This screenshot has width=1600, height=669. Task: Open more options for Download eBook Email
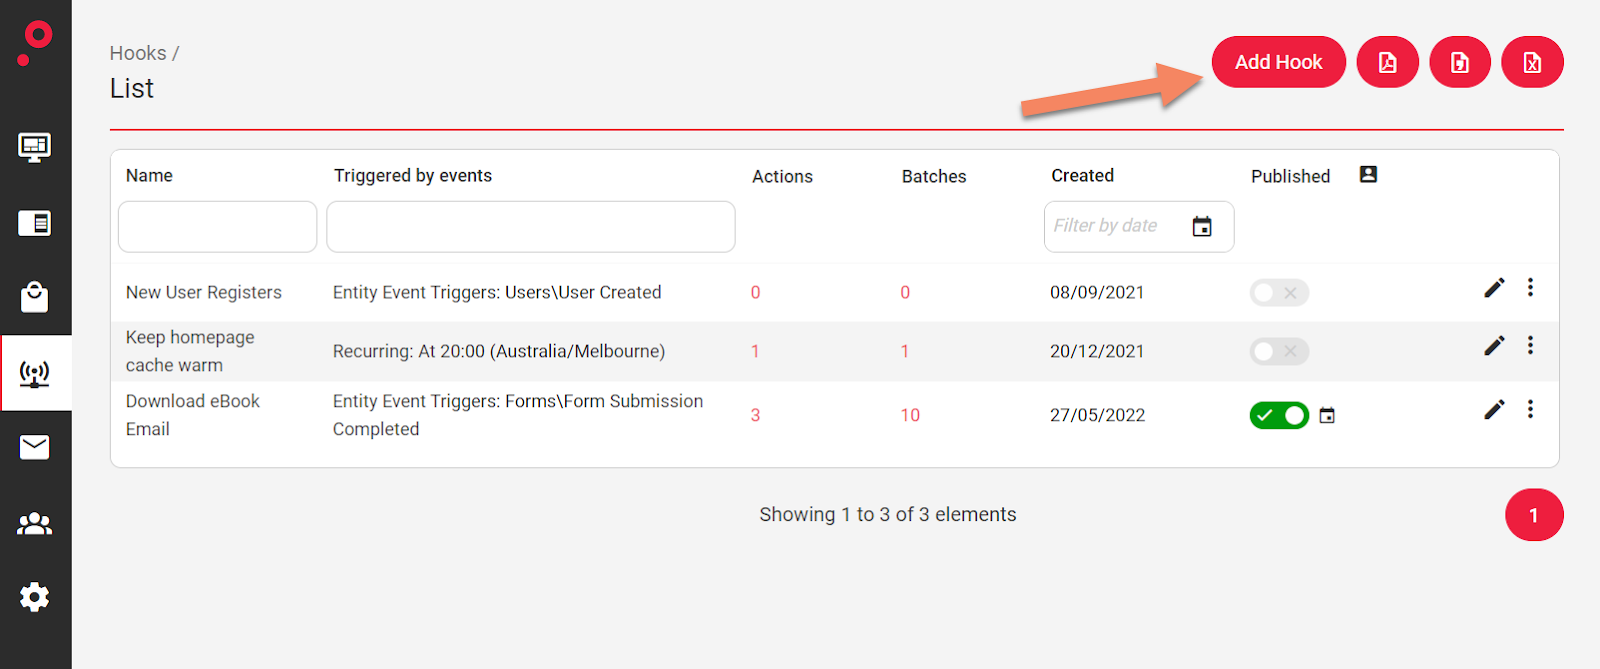1530,410
